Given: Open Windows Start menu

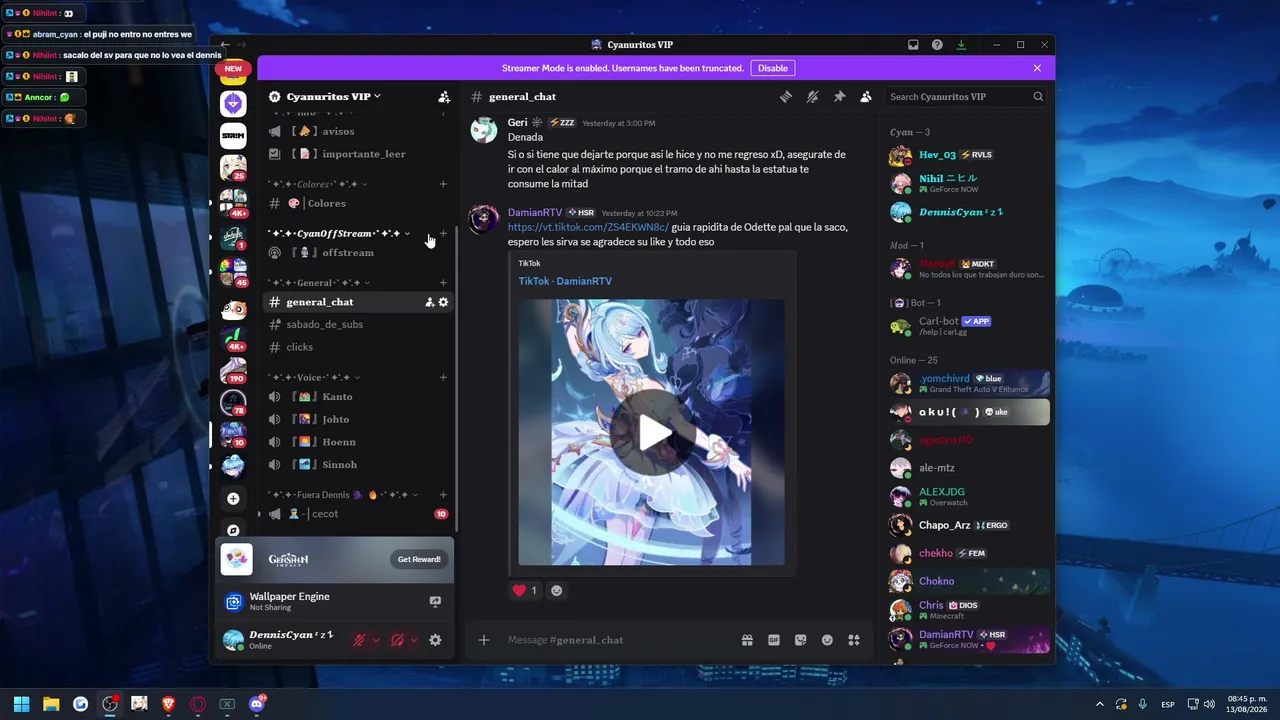Looking at the screenshot, I should (x=21, y=704).
